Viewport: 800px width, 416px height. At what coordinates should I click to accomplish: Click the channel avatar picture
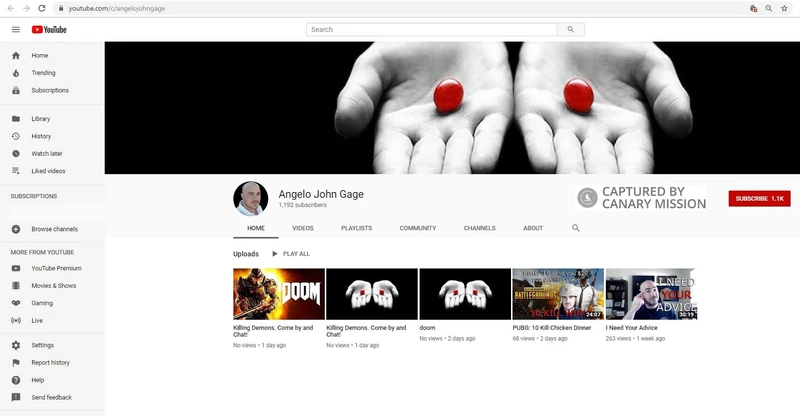pos(251,199)
